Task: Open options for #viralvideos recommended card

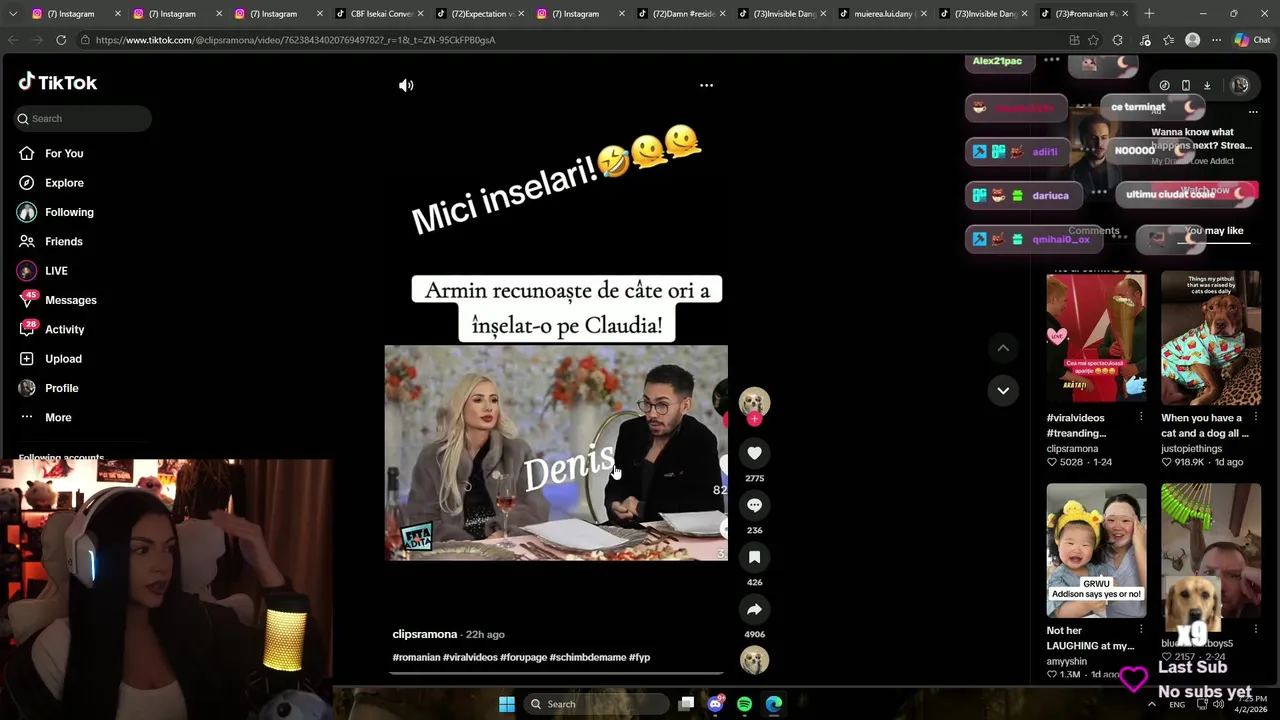Action: coord(1141,417)
